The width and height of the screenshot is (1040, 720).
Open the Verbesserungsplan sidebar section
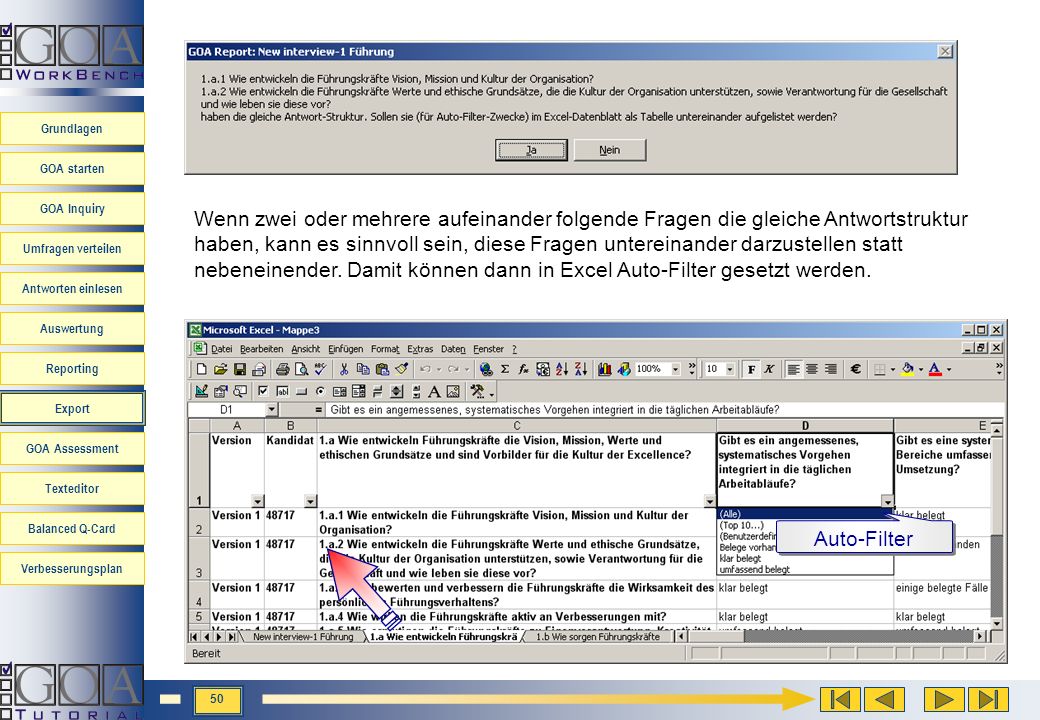click(72, 568)
